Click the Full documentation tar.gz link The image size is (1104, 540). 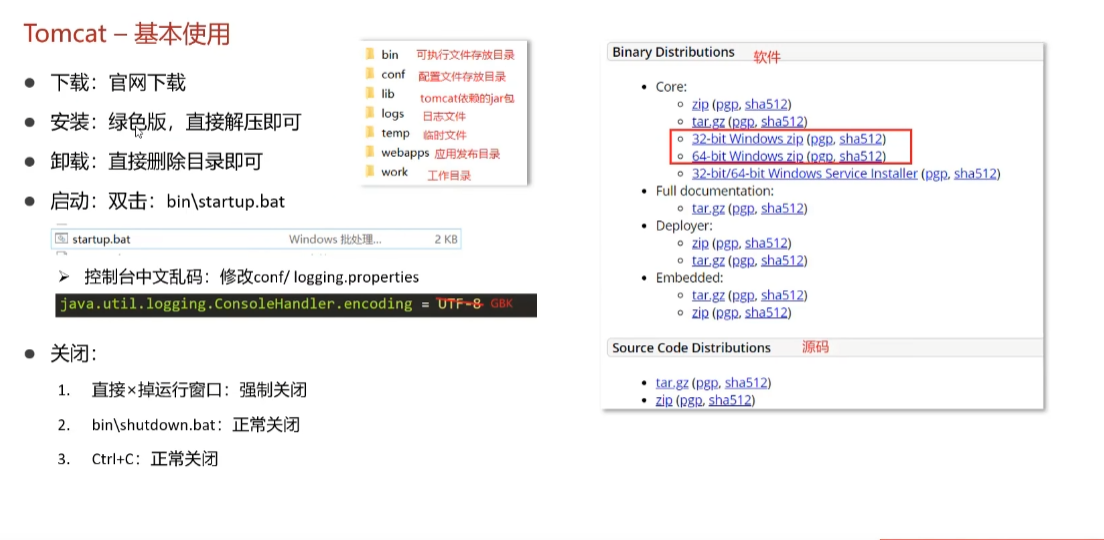tap(708, 208)
